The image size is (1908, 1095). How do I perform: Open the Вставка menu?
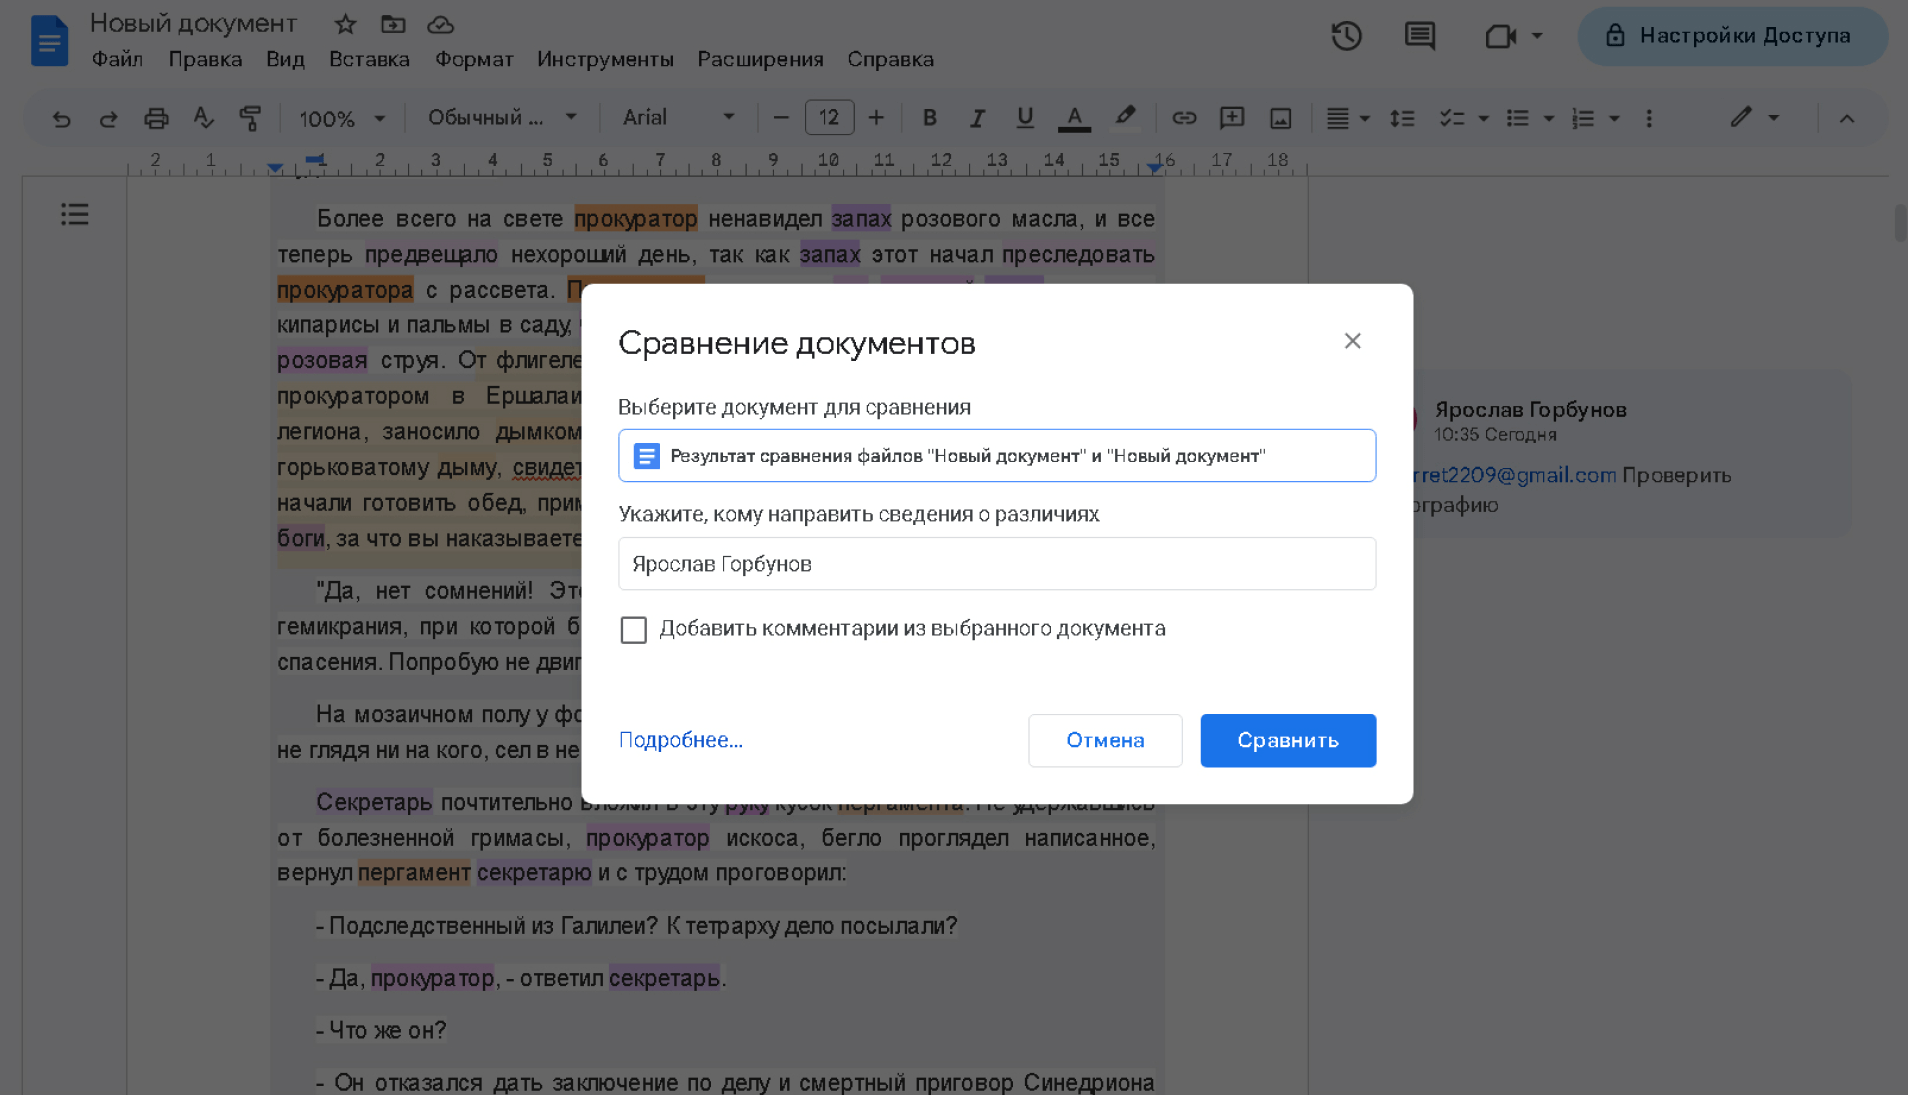click(369, 59)
